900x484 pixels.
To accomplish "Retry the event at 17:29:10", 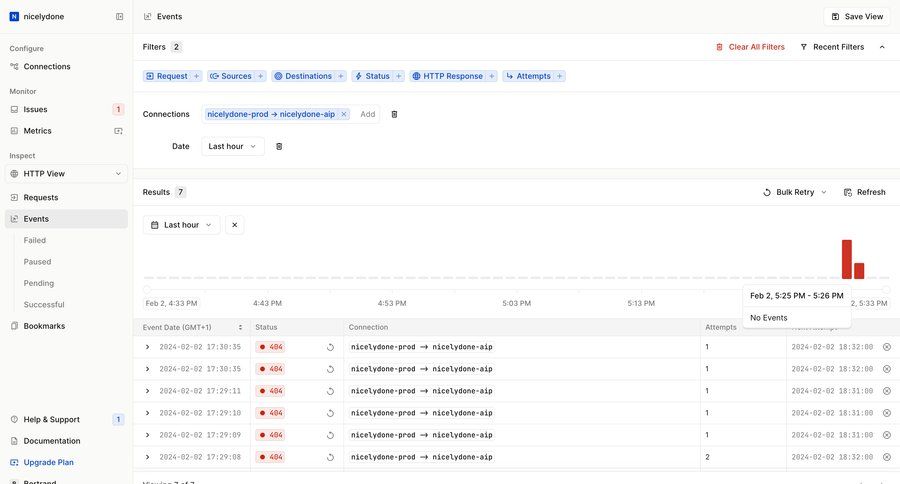I will pyautogui.click(x=330, y=413).
